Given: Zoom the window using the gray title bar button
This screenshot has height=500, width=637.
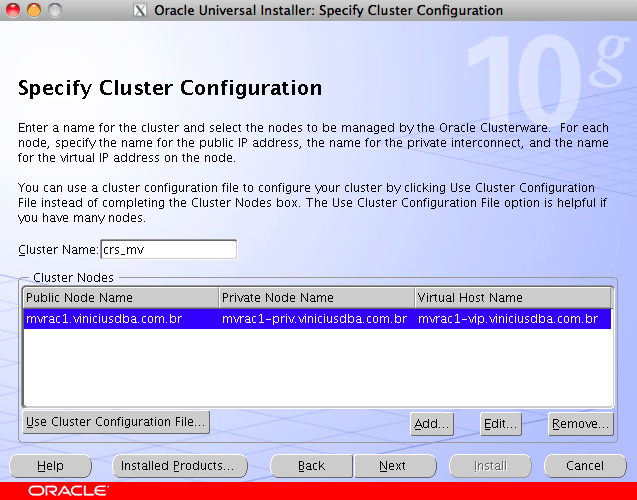Looking at the screenshot, I should (53, 11).
